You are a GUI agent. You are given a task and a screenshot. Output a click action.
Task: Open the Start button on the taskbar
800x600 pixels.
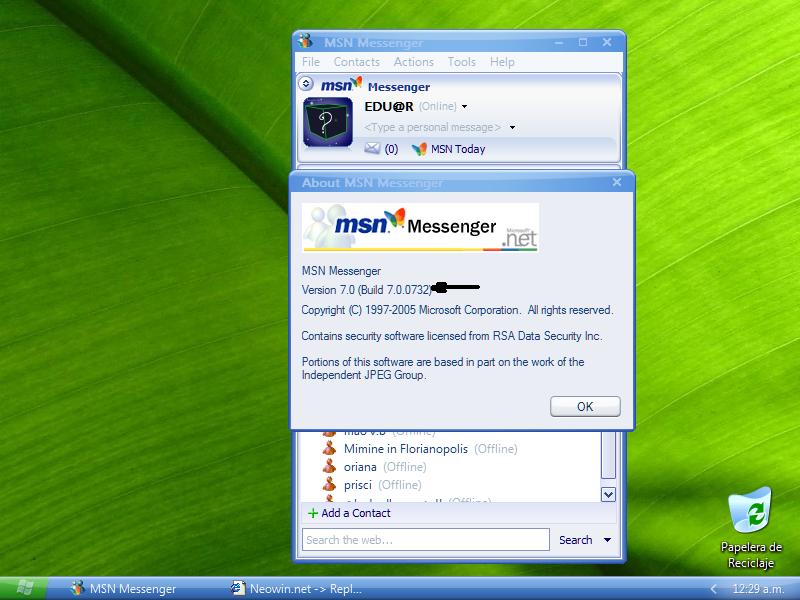(24, 588)
